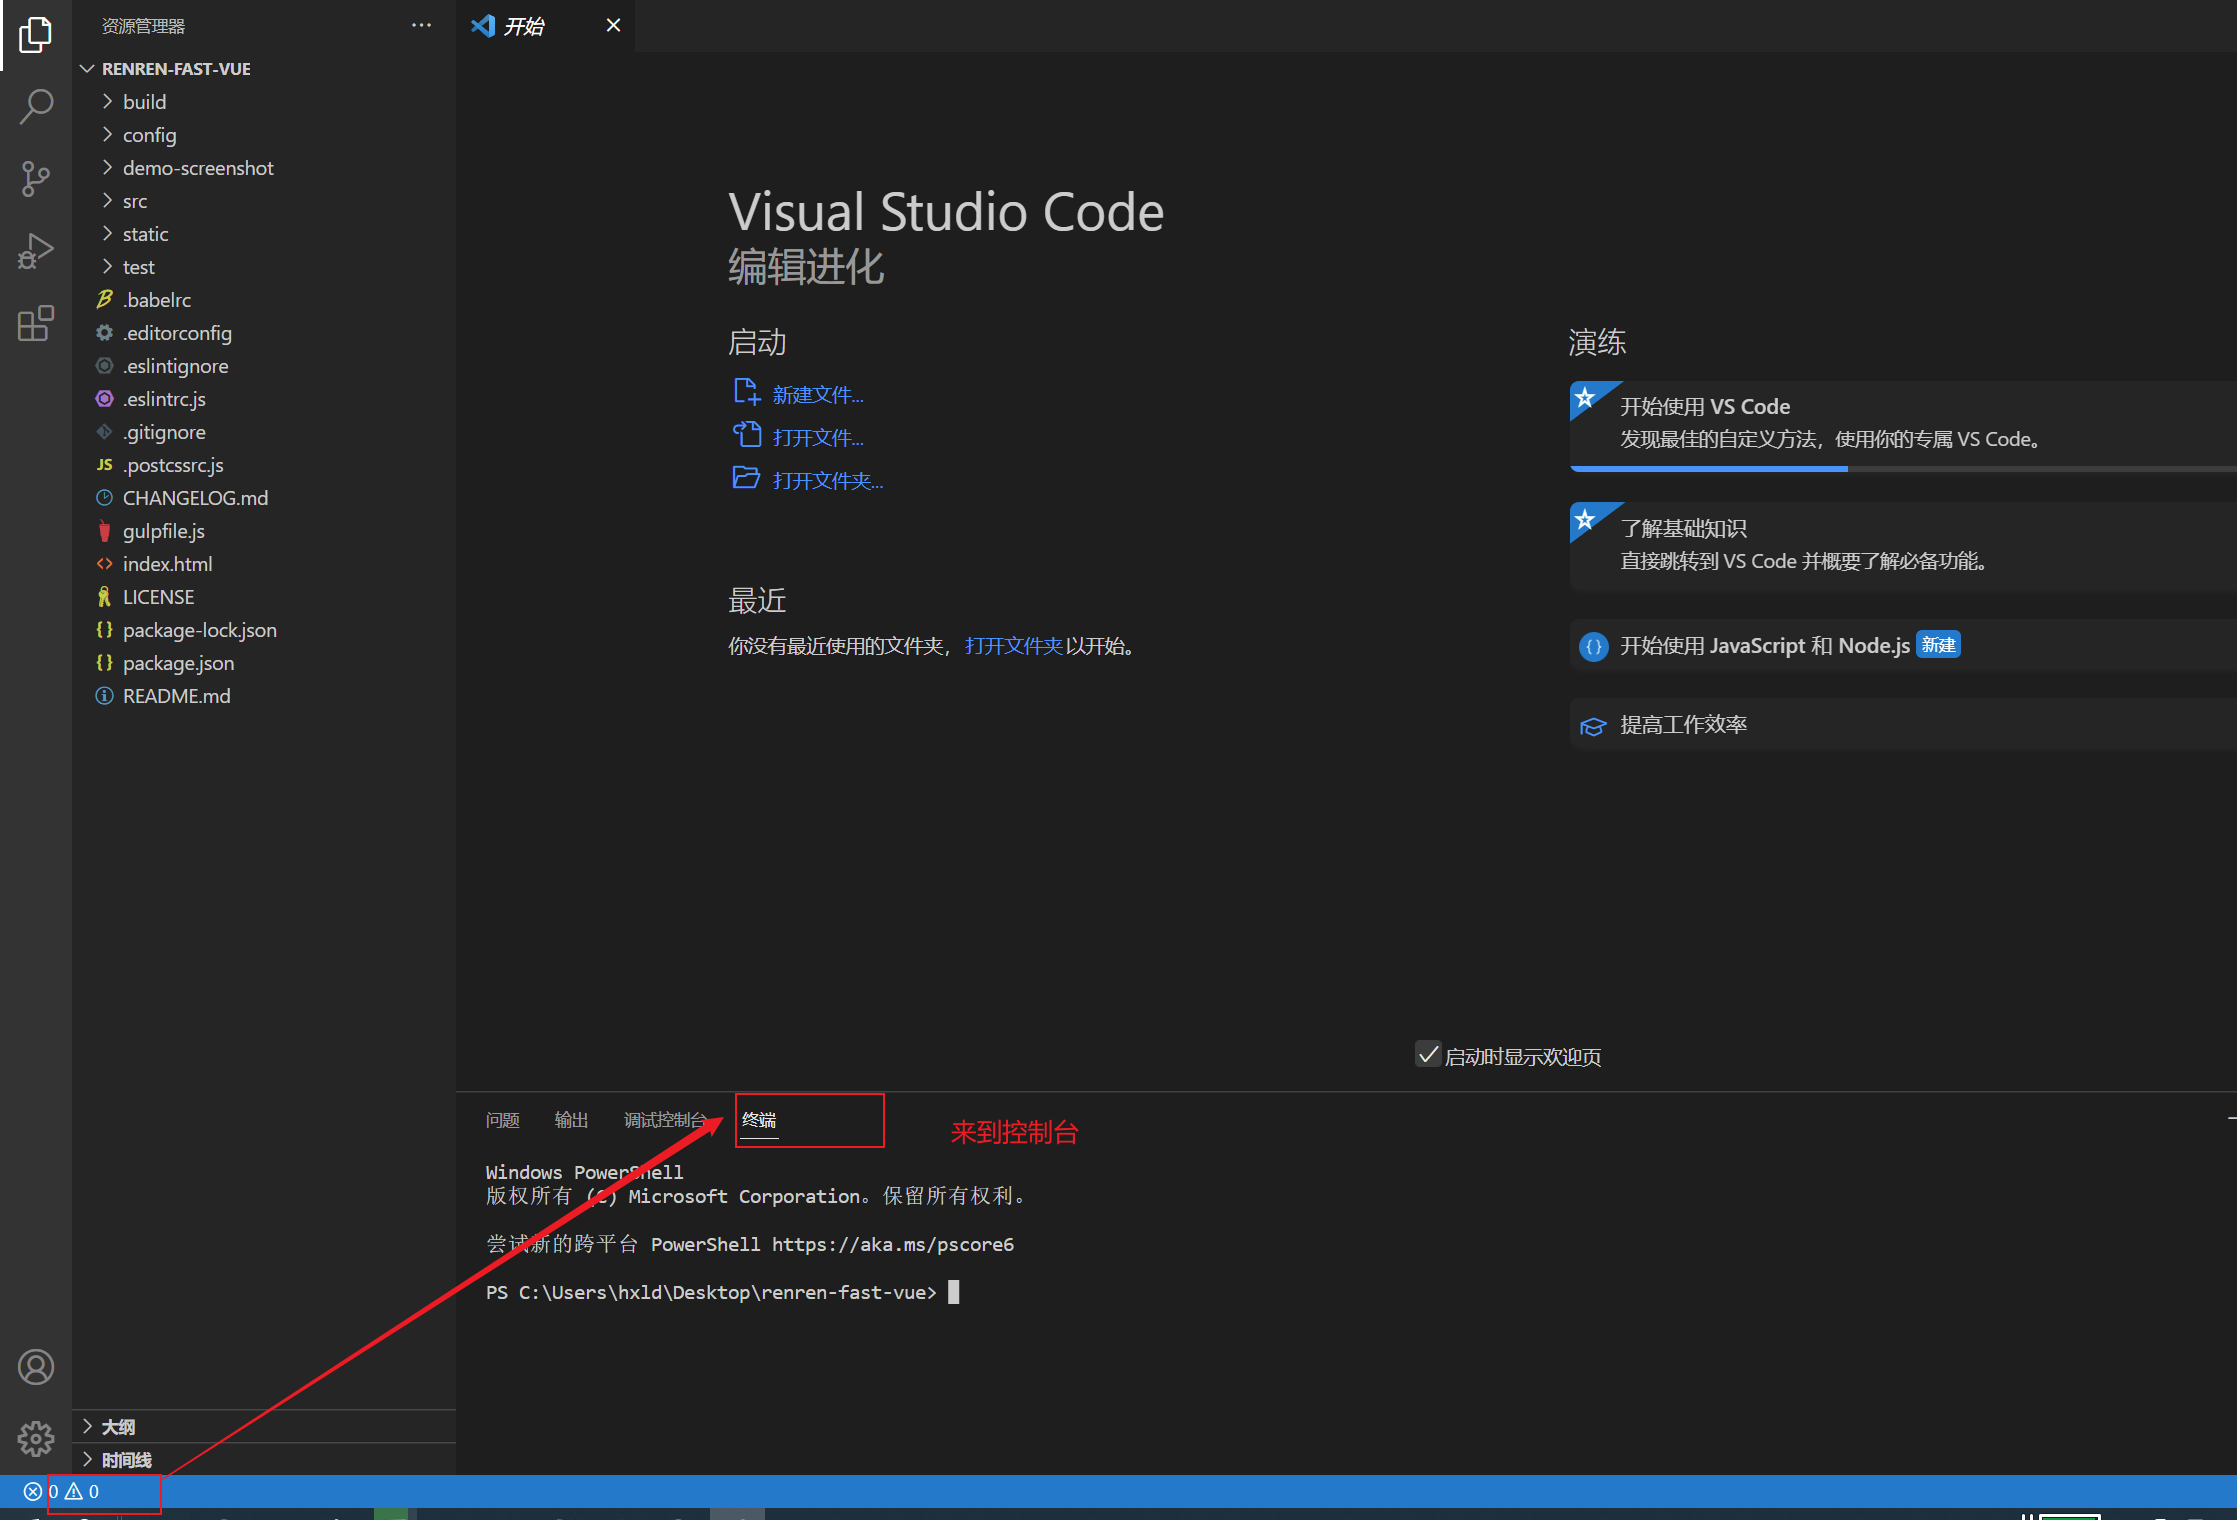Click the errors and warnings status indicator

62,1492
